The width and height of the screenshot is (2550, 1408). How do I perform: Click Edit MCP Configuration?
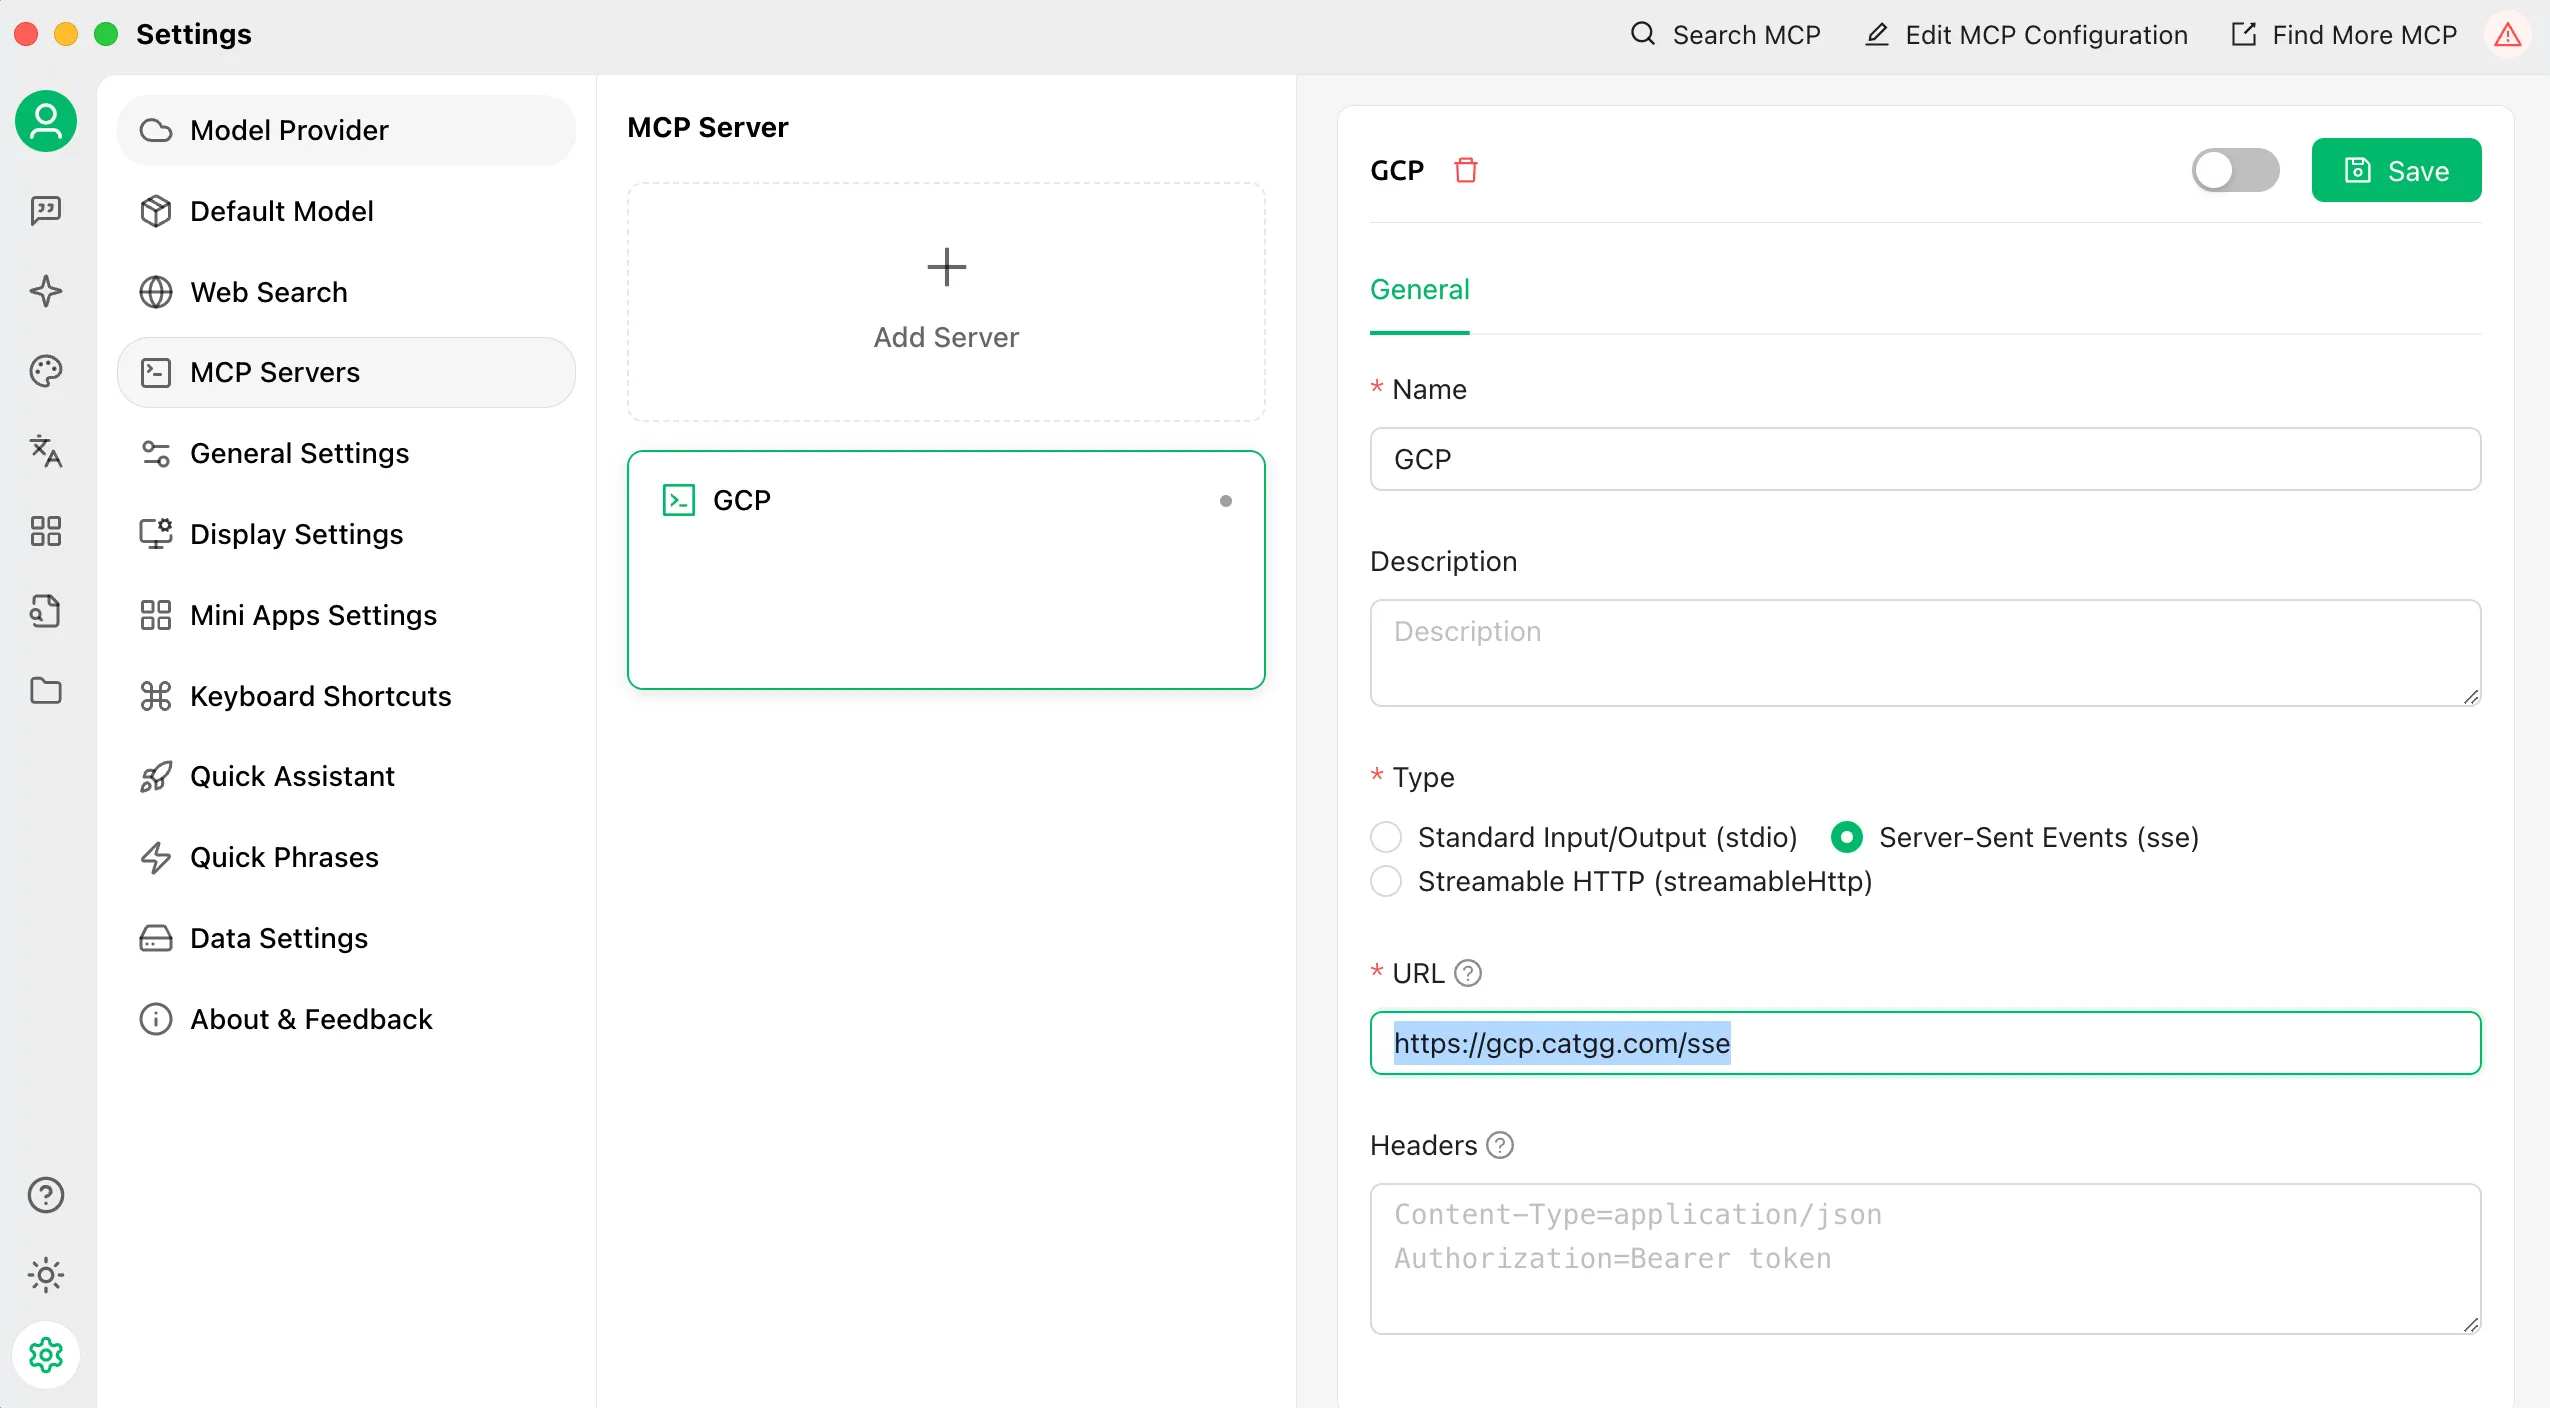[2027, 35]
